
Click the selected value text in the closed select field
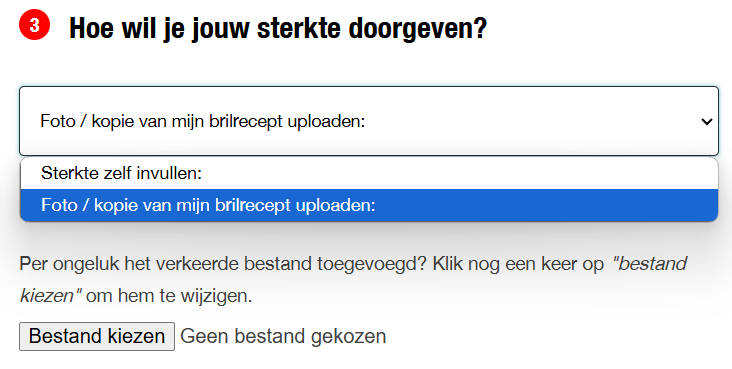click(x=203, y=121)
